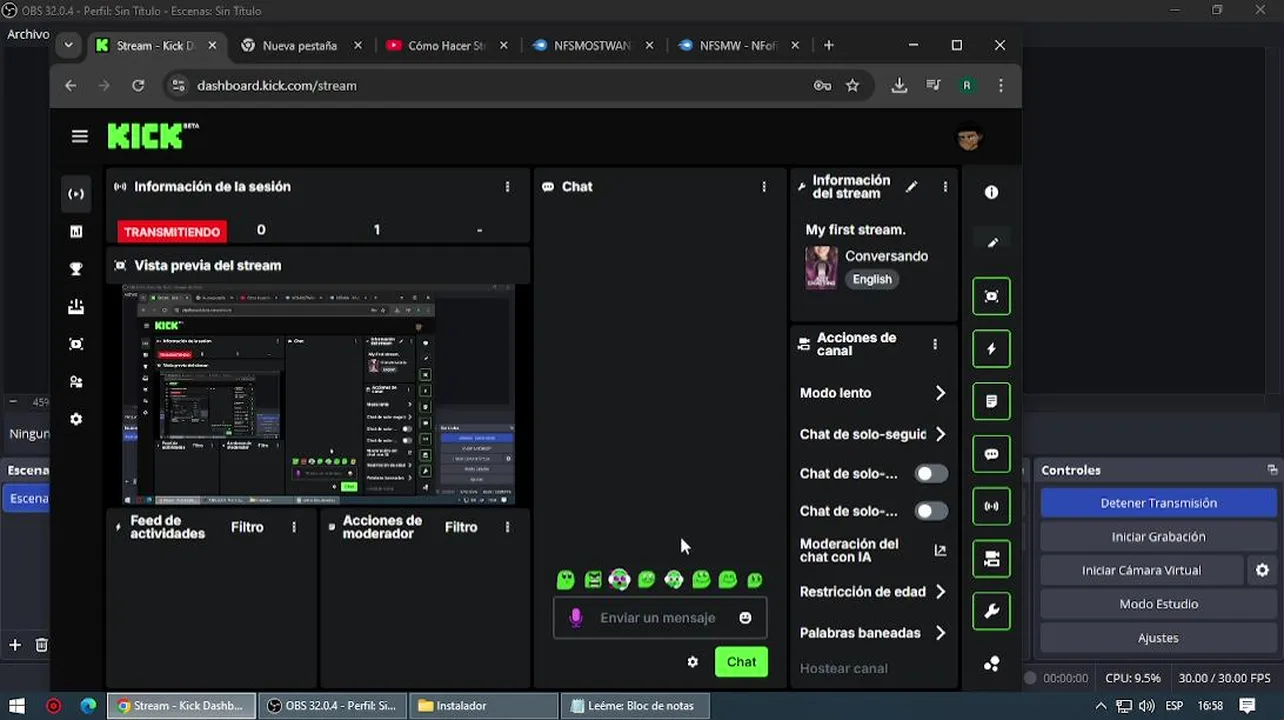
Task: Open the users moderation icon in left sidebar
Action: (x=76, y=382)
